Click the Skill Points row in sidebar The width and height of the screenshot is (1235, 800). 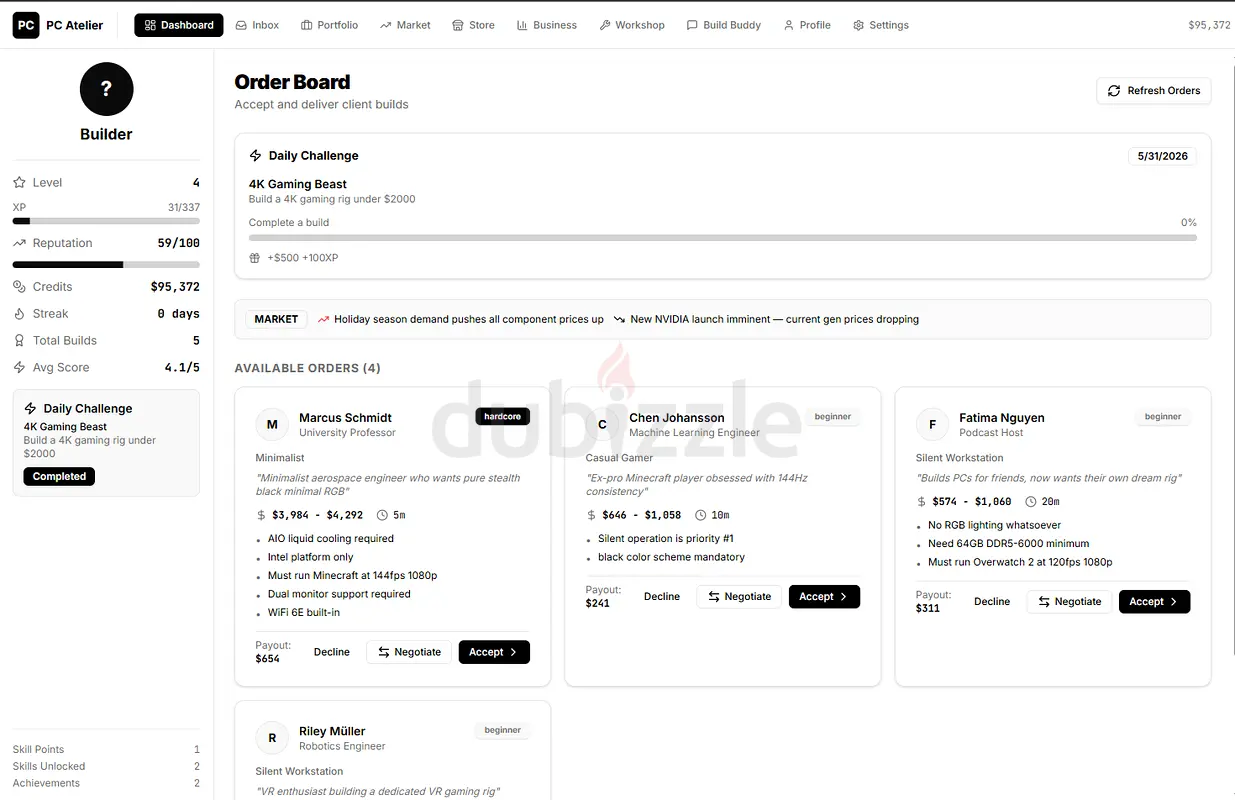pos(106,750)
